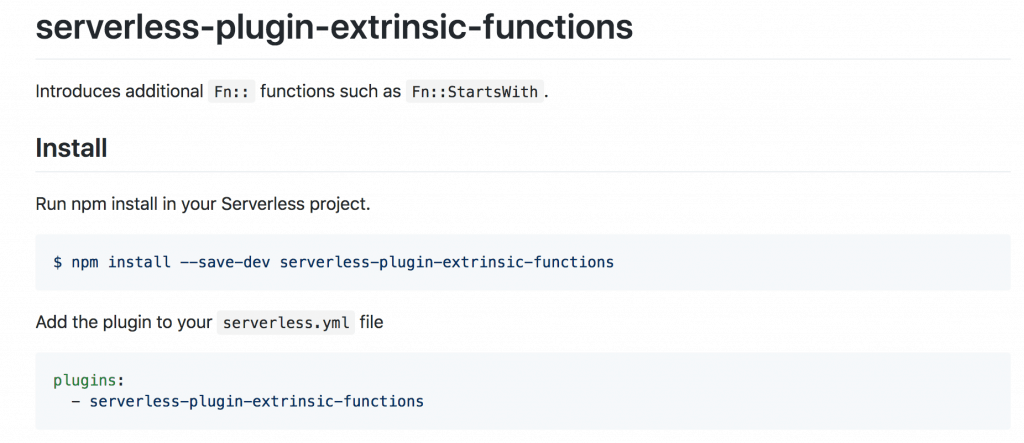
Task: Click 'npm' in the install command
Action: tap(84, 262)
